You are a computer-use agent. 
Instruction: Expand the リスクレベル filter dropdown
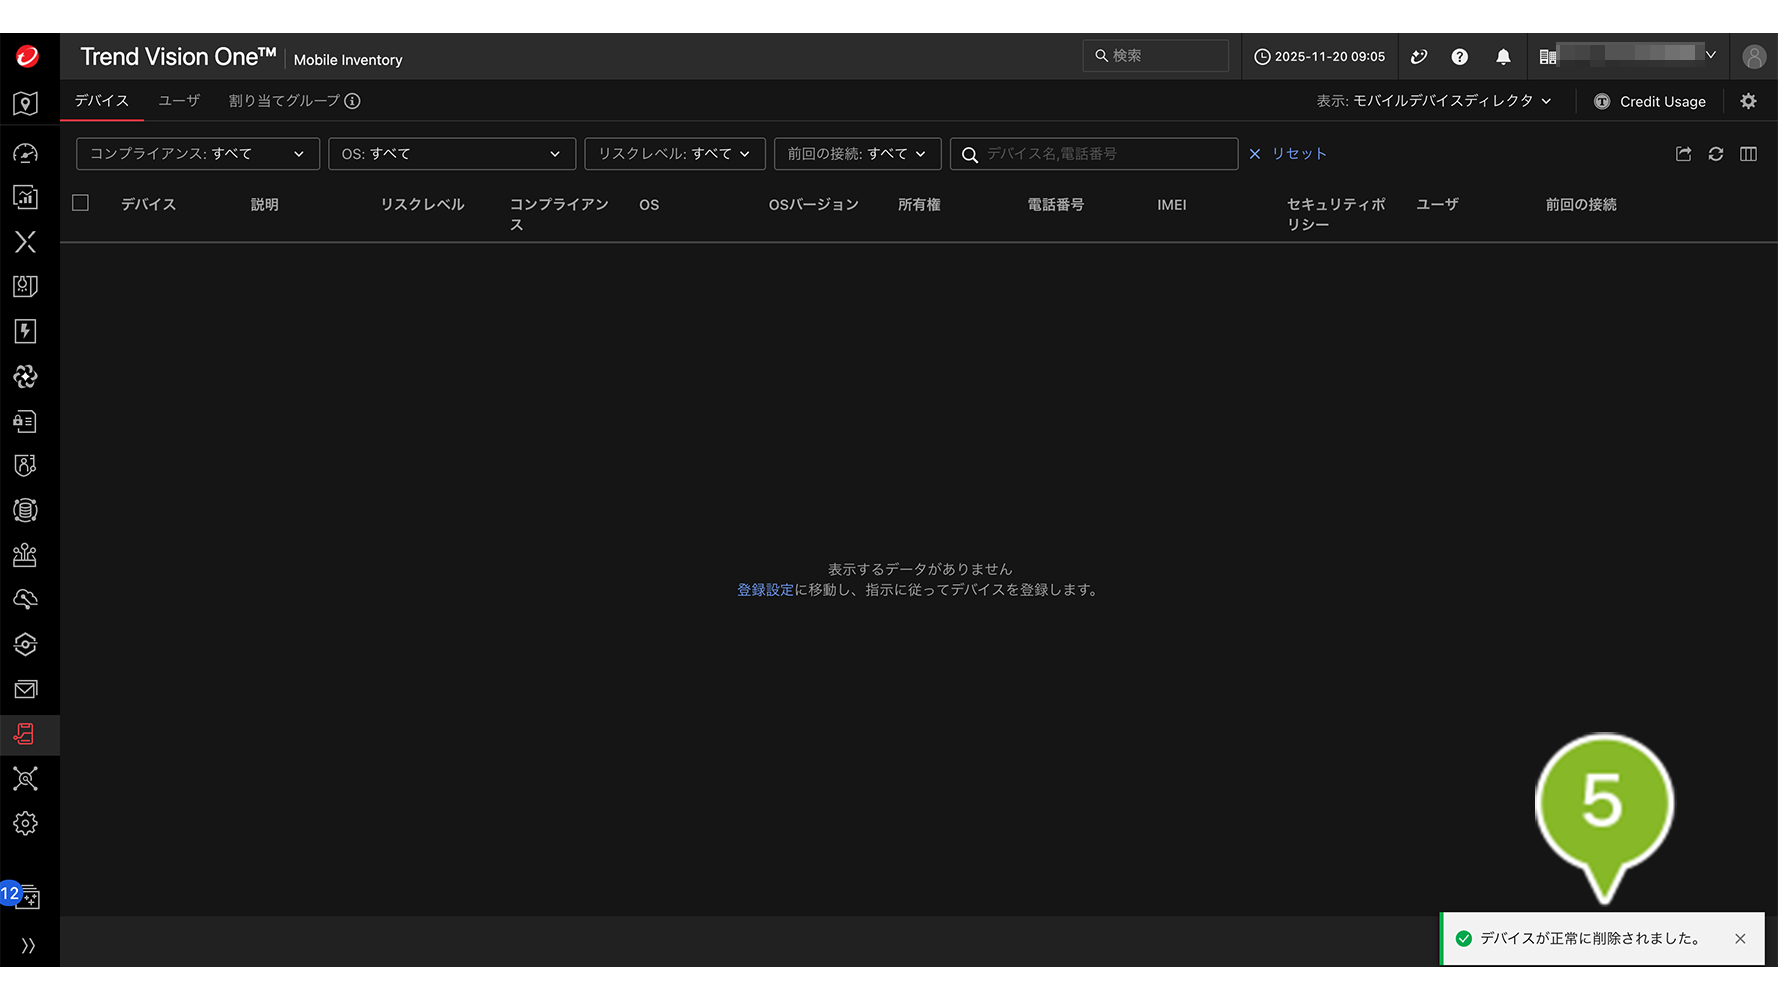[x=674, y=154]
